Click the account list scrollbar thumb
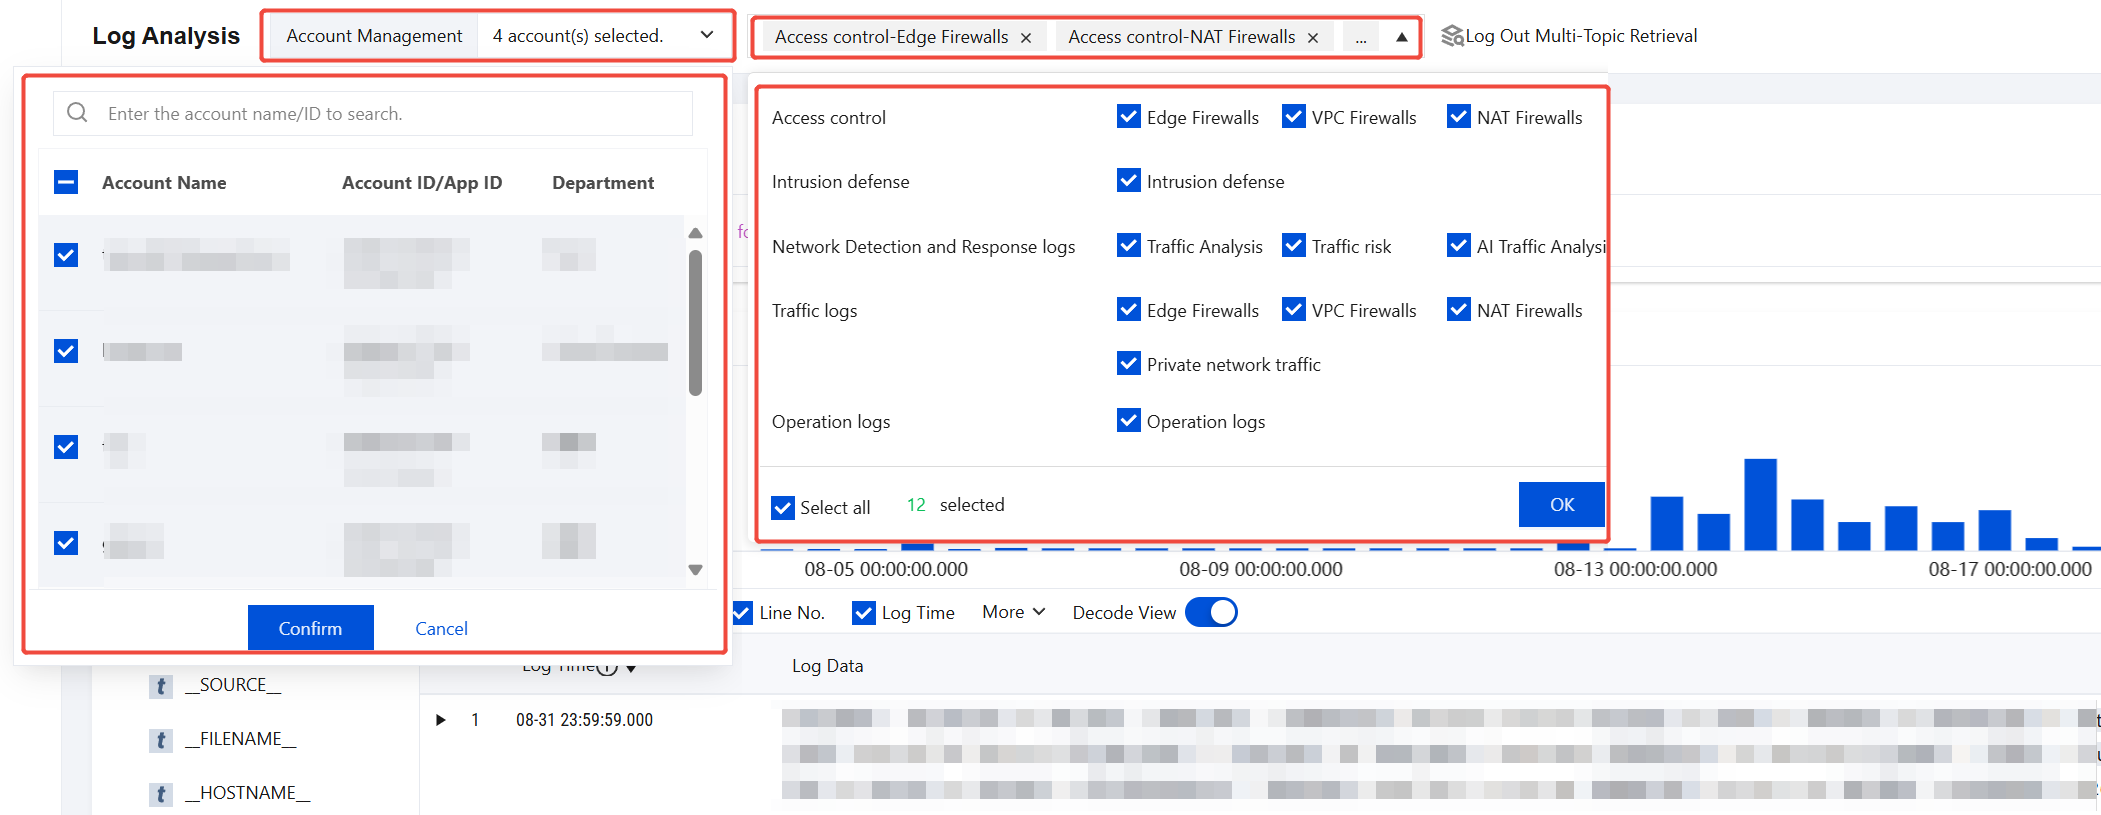The image size is (2101, 815). tap(695, 323)
